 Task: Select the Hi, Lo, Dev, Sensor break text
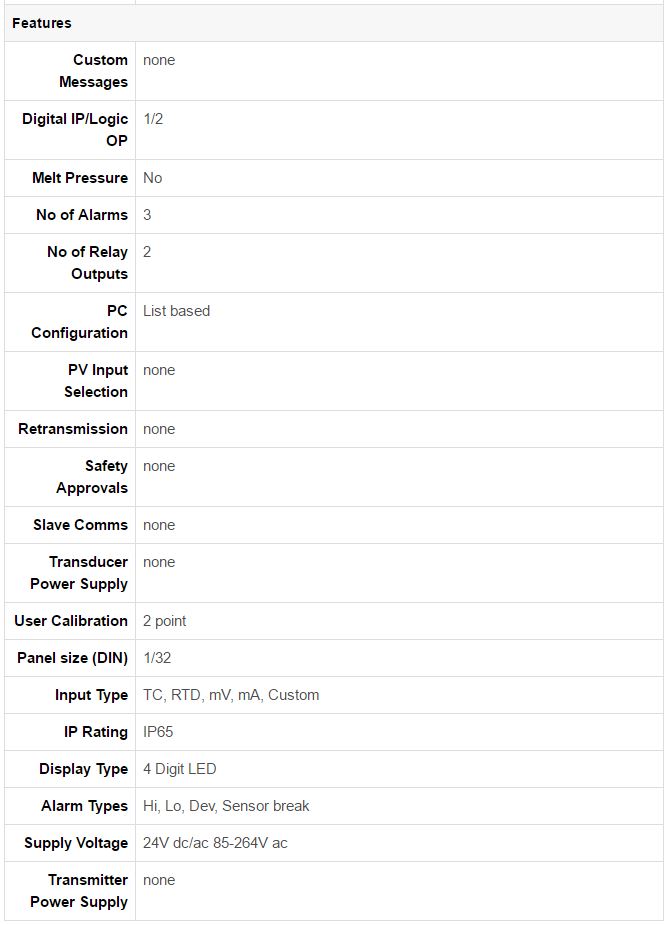pyautogui.click(x=226, y=806)
